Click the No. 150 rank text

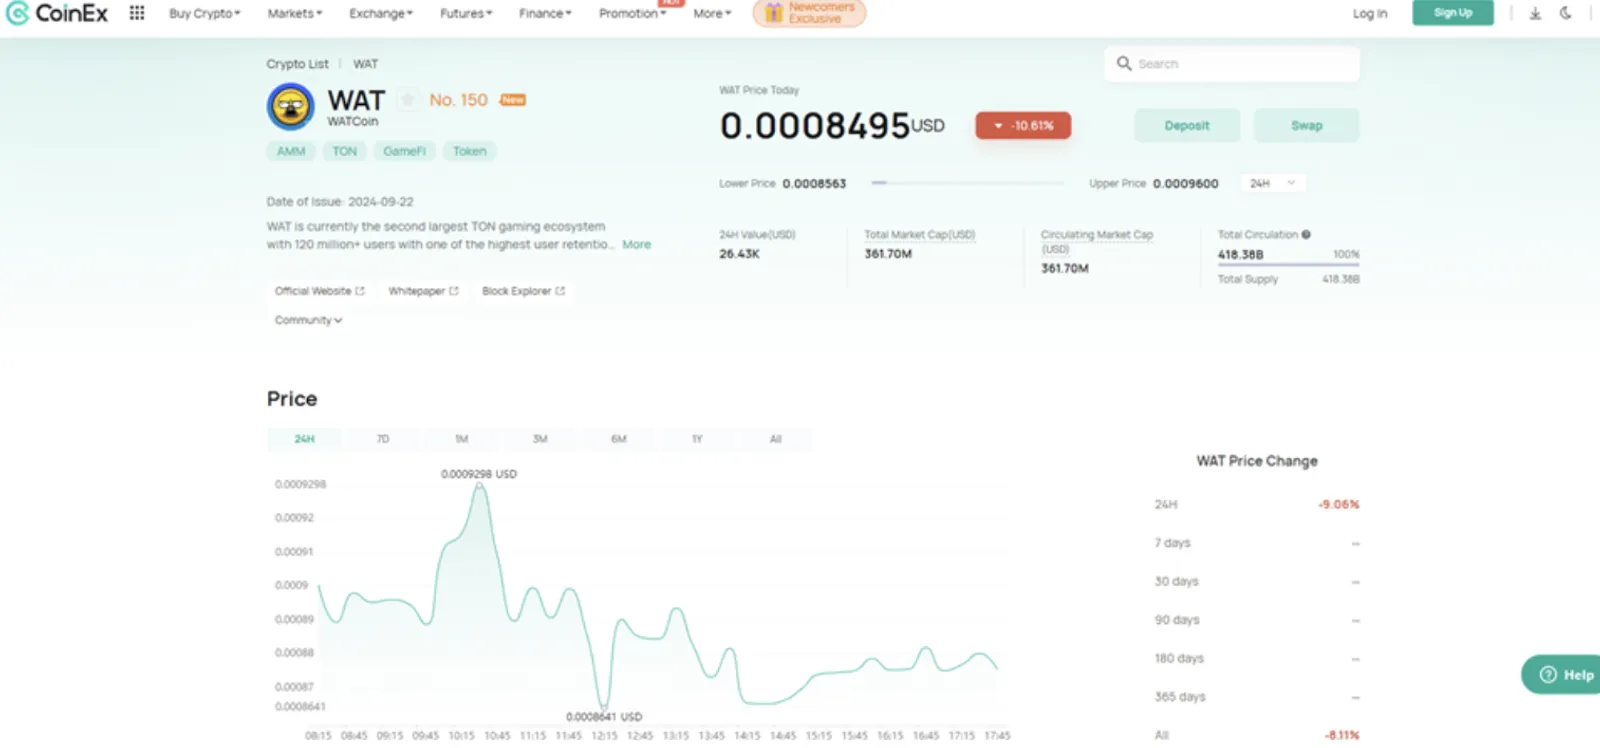(x=458, y=100)
